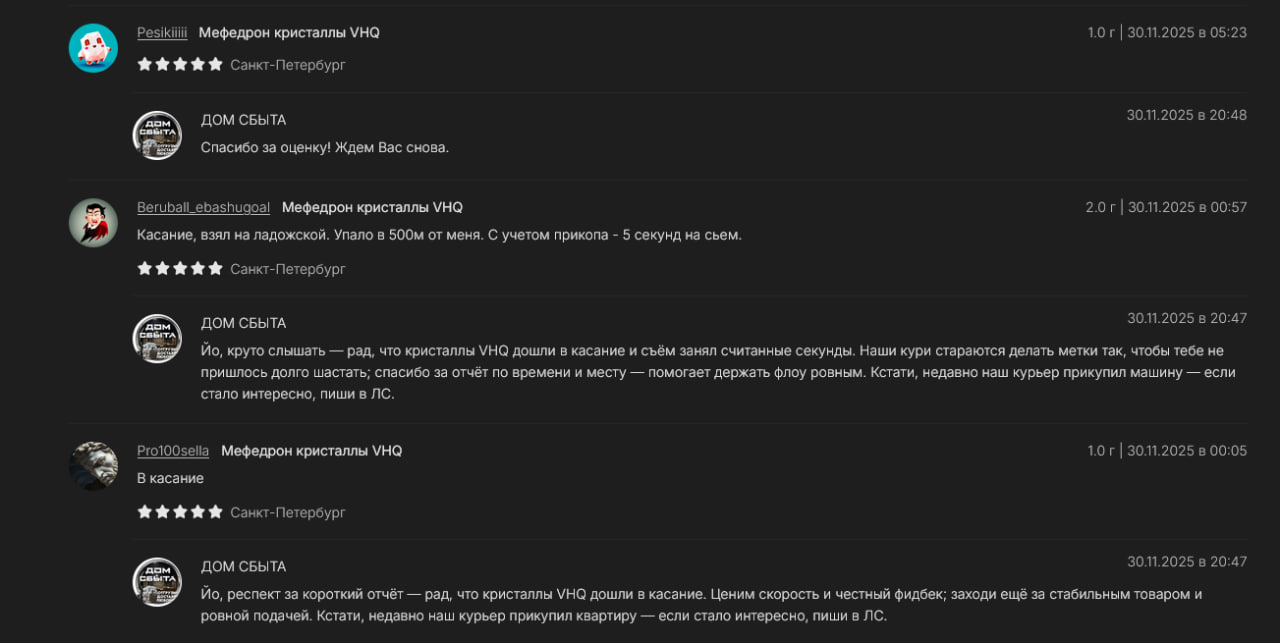Click the product title next to Pro100sella
The height and width of the screenshot is (643, 1280).
(311, 451)
